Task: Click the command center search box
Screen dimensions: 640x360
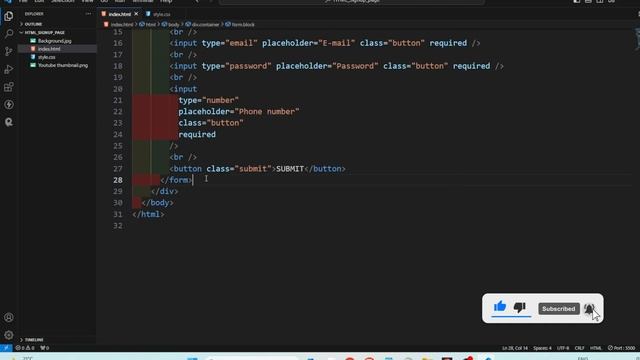Action: point(351,2)
